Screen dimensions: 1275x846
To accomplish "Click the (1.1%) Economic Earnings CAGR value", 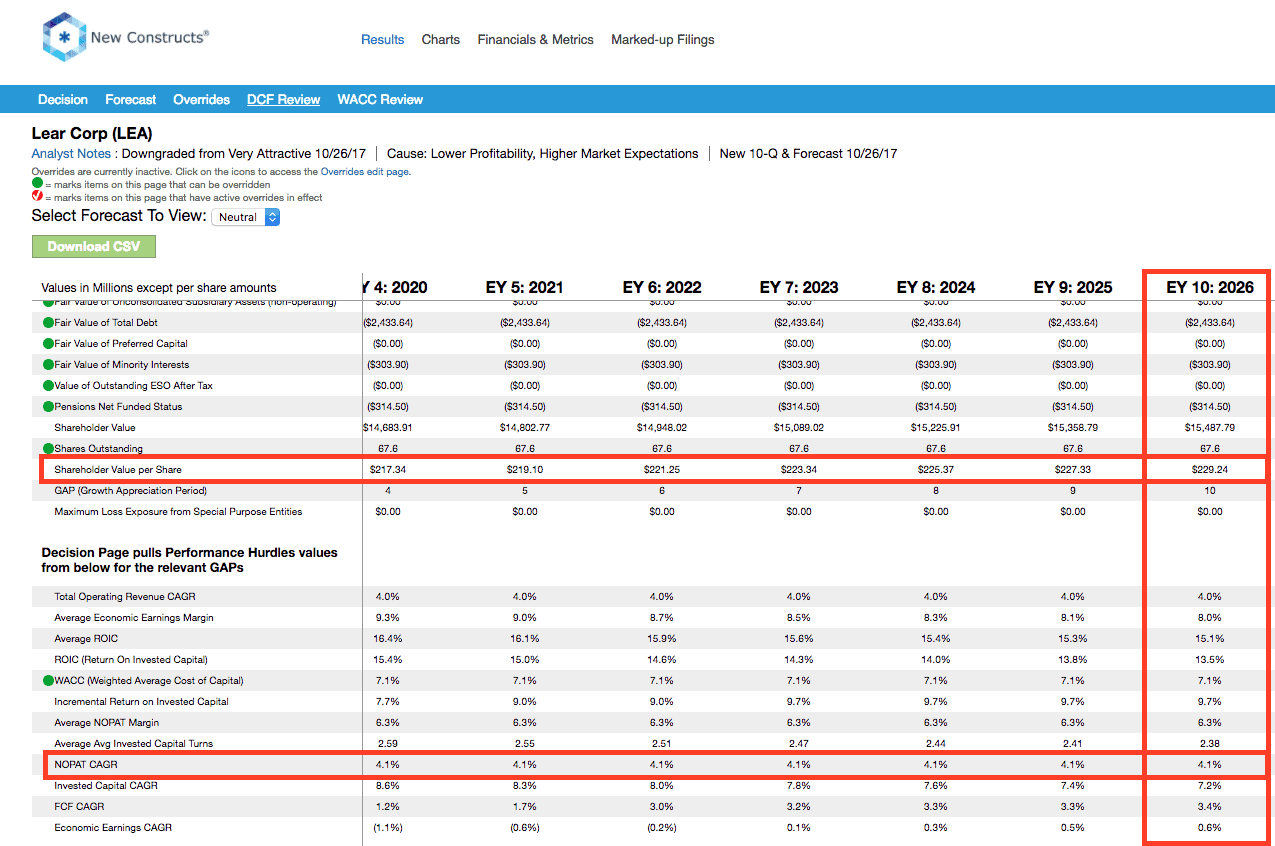I will coord(388,827).
